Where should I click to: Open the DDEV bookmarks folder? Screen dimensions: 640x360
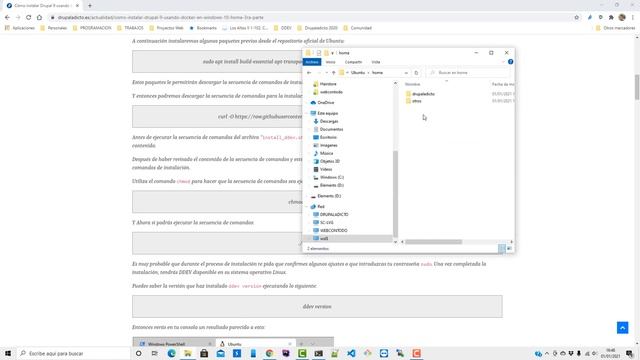(x=282, y=28)
